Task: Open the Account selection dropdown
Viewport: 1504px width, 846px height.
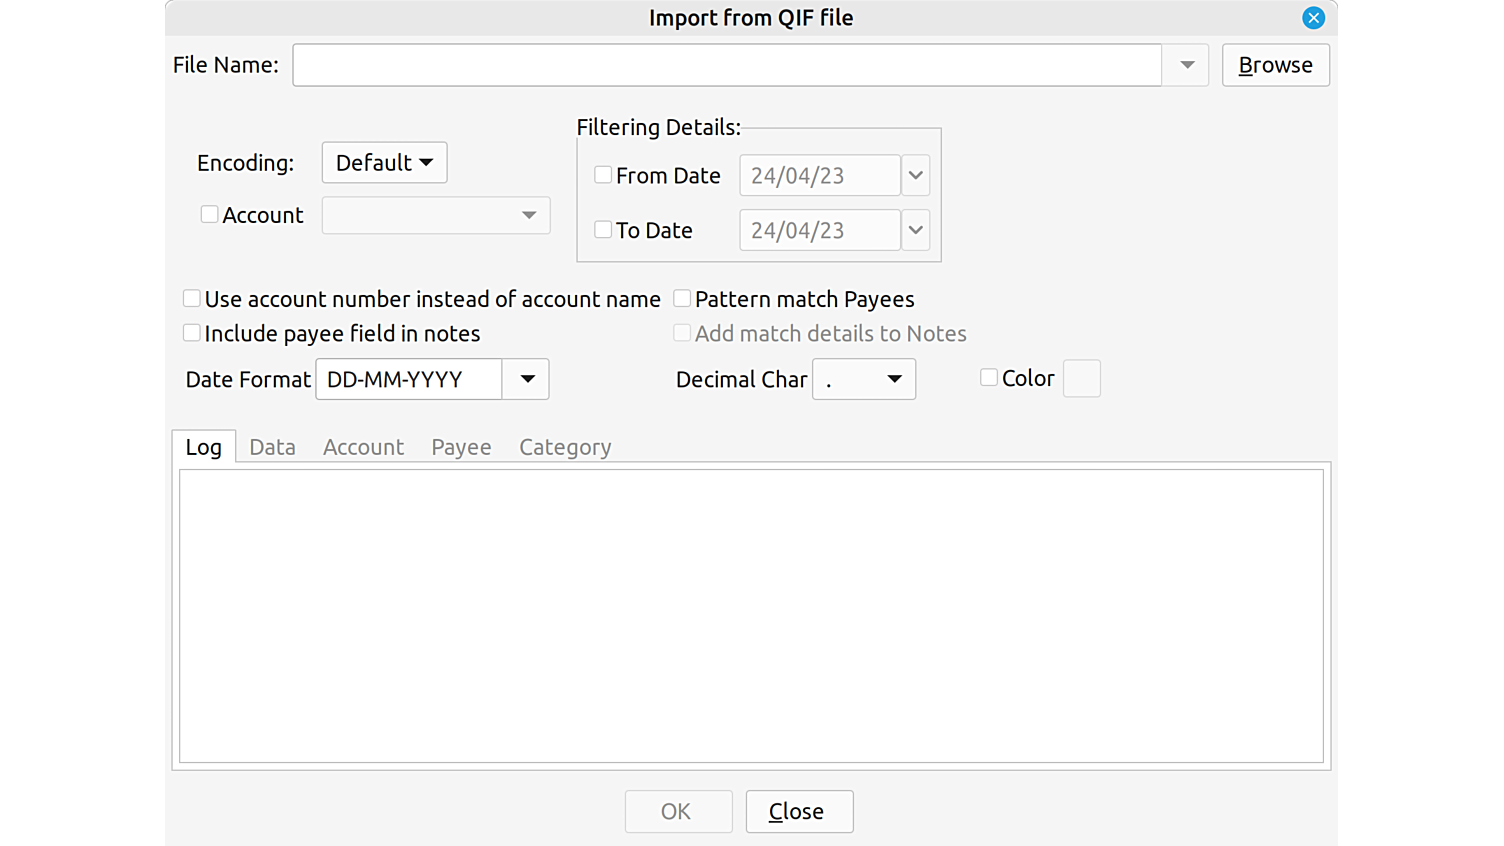Action: [x=436, y=215]
